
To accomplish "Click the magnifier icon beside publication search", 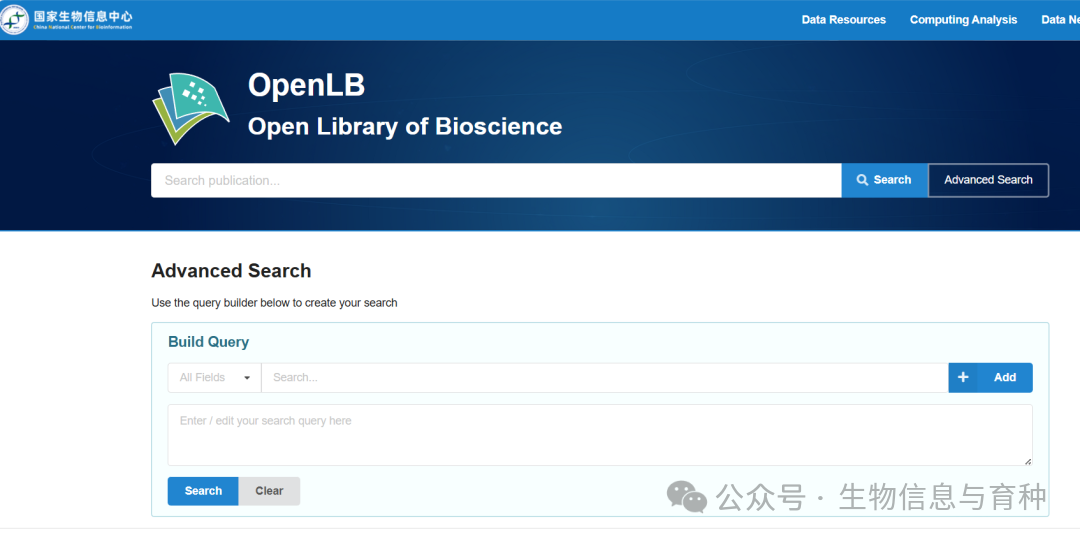I will point(862,180).
